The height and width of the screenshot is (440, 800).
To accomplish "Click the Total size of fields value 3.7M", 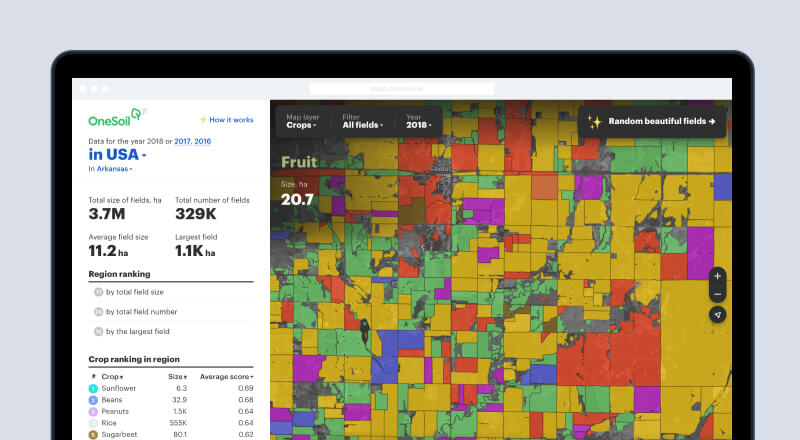I will (x=107, y=214).
